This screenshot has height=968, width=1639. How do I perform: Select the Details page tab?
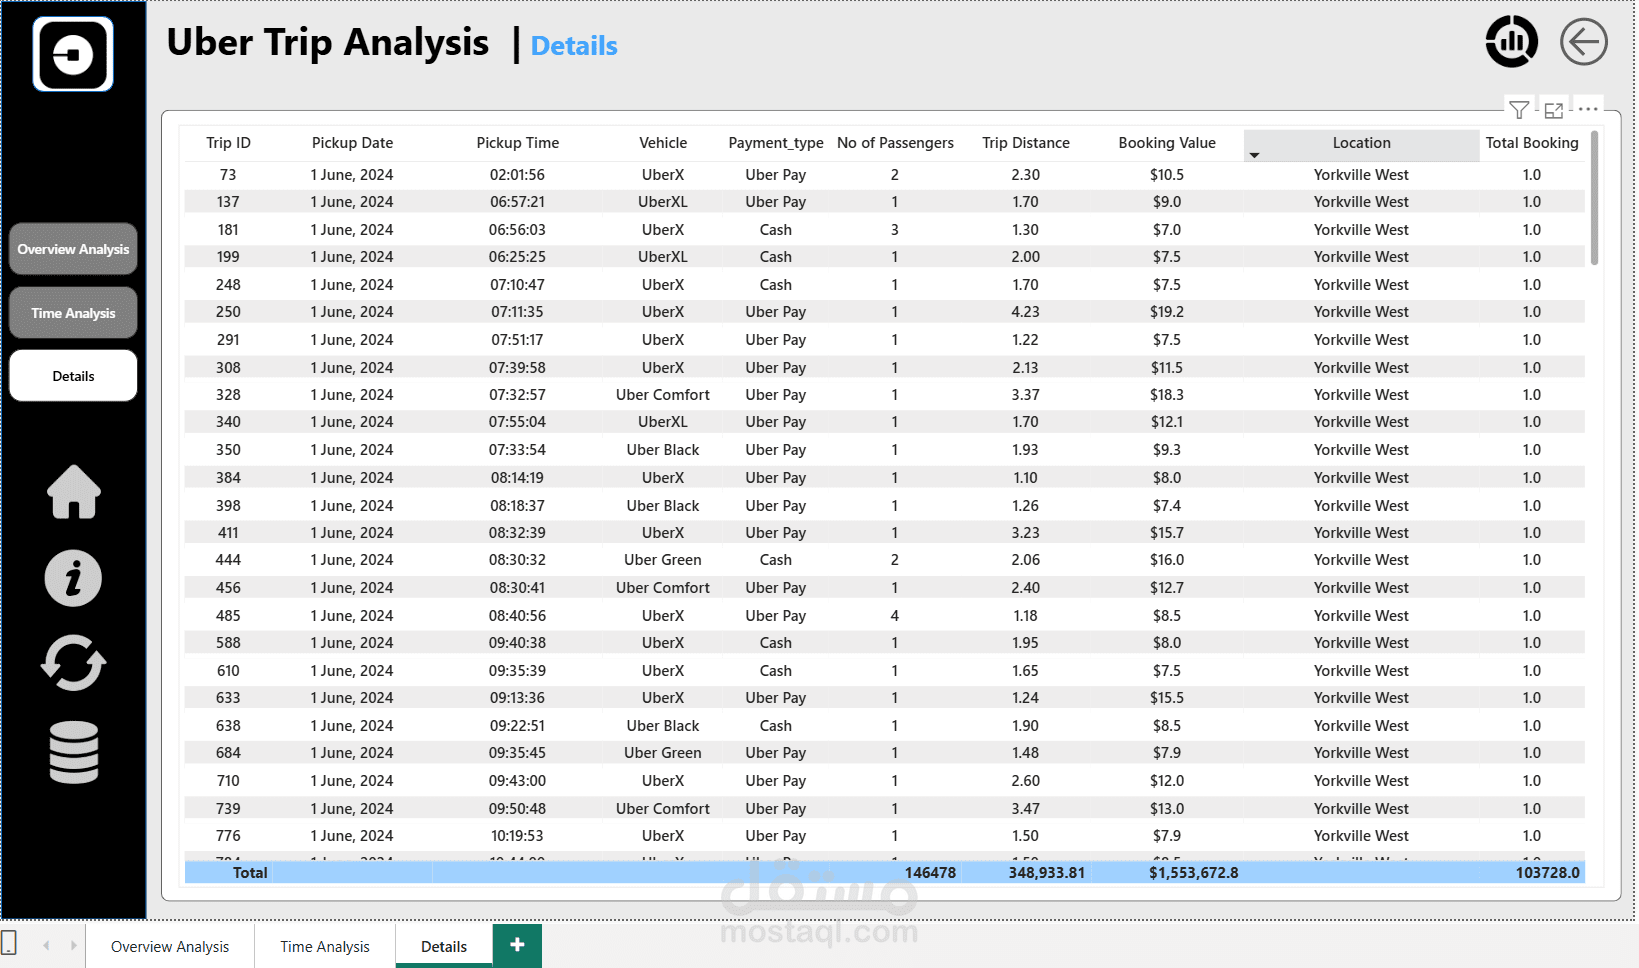tap(444, 946)
